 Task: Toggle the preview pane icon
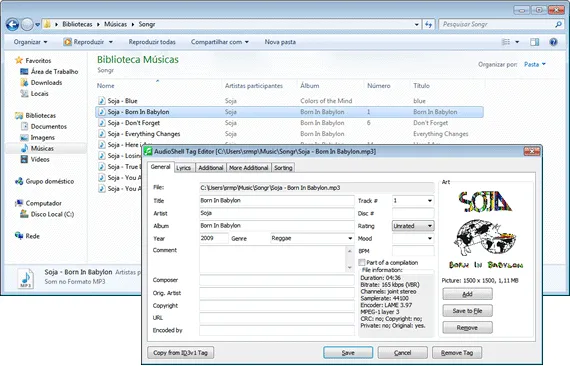(x=534, y=42)
